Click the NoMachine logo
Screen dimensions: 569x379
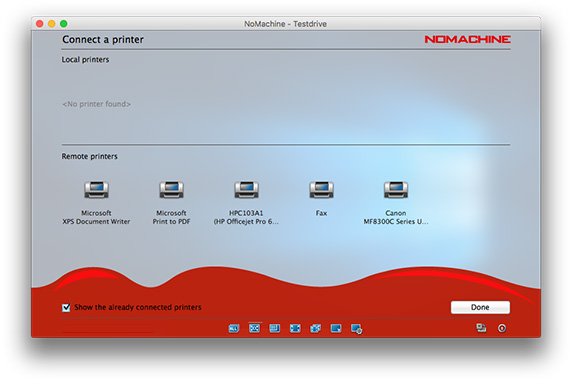(x=467, y=39)
